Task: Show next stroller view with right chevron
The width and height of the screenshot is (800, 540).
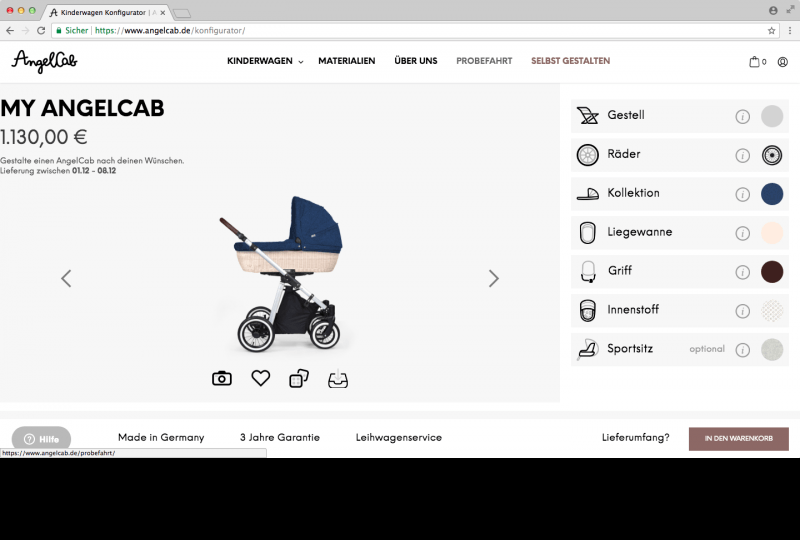Action: (x=493, y=278)
